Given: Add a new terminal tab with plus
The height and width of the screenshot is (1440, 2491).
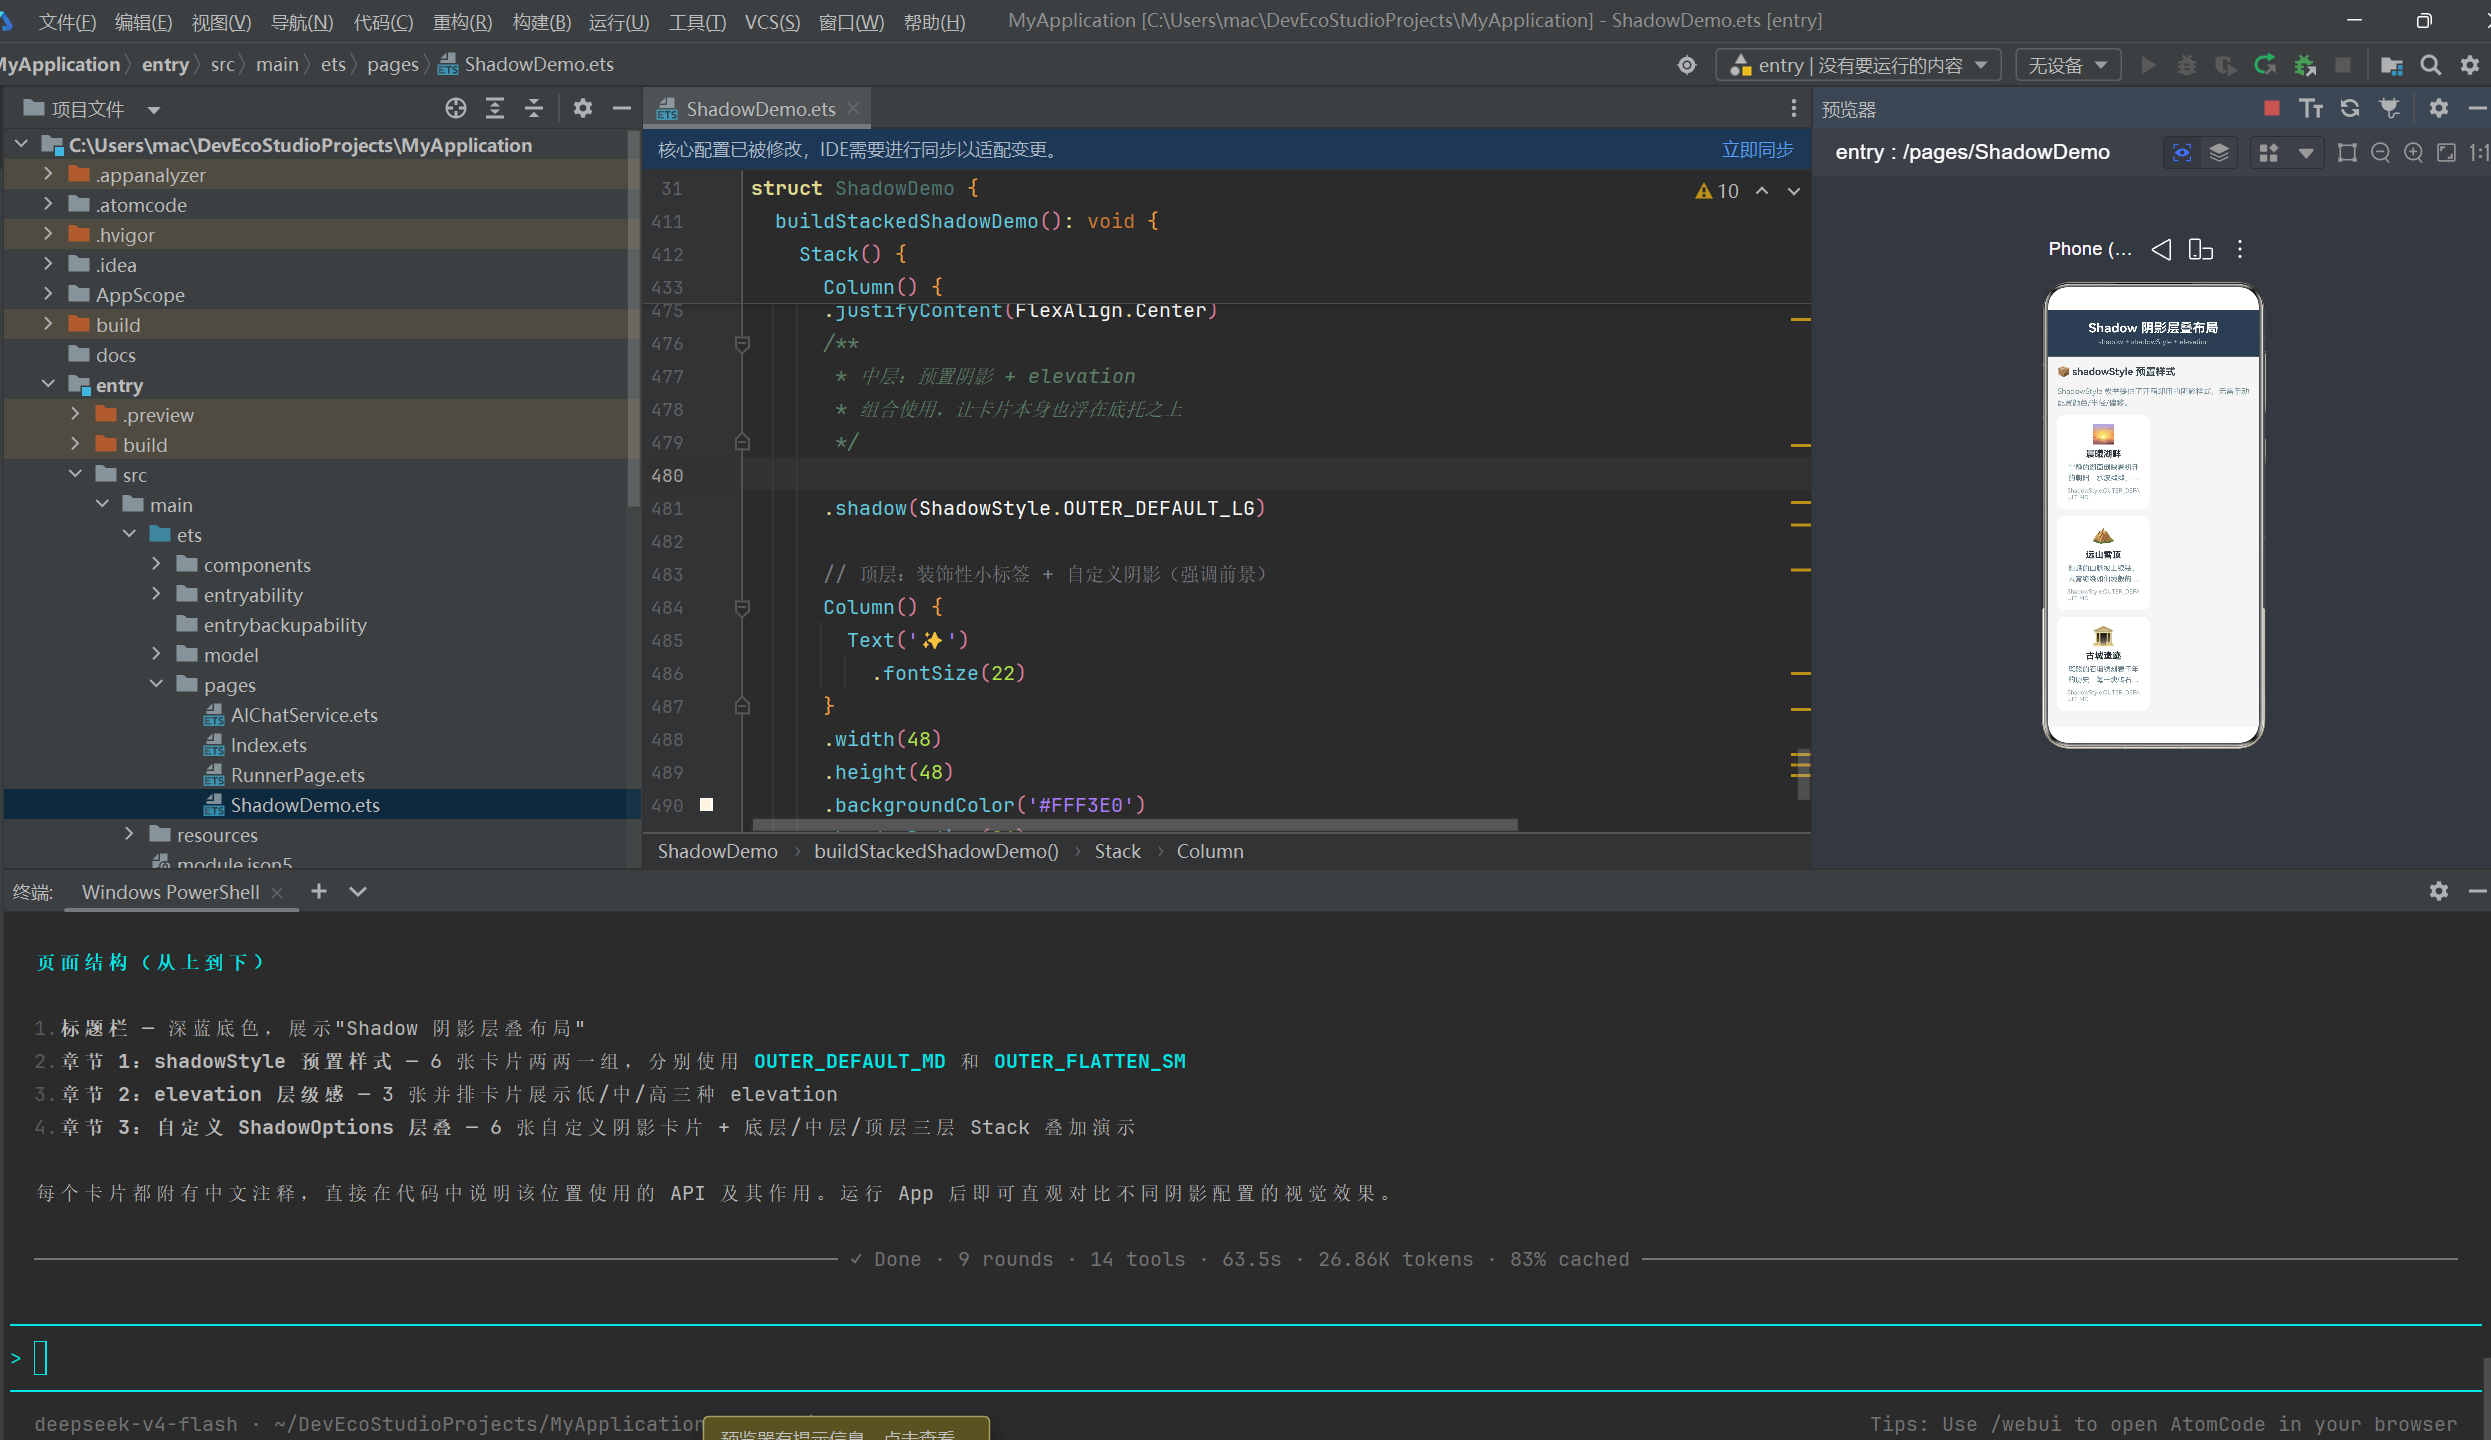Looking at the screenshot, I should click(319, 891).
